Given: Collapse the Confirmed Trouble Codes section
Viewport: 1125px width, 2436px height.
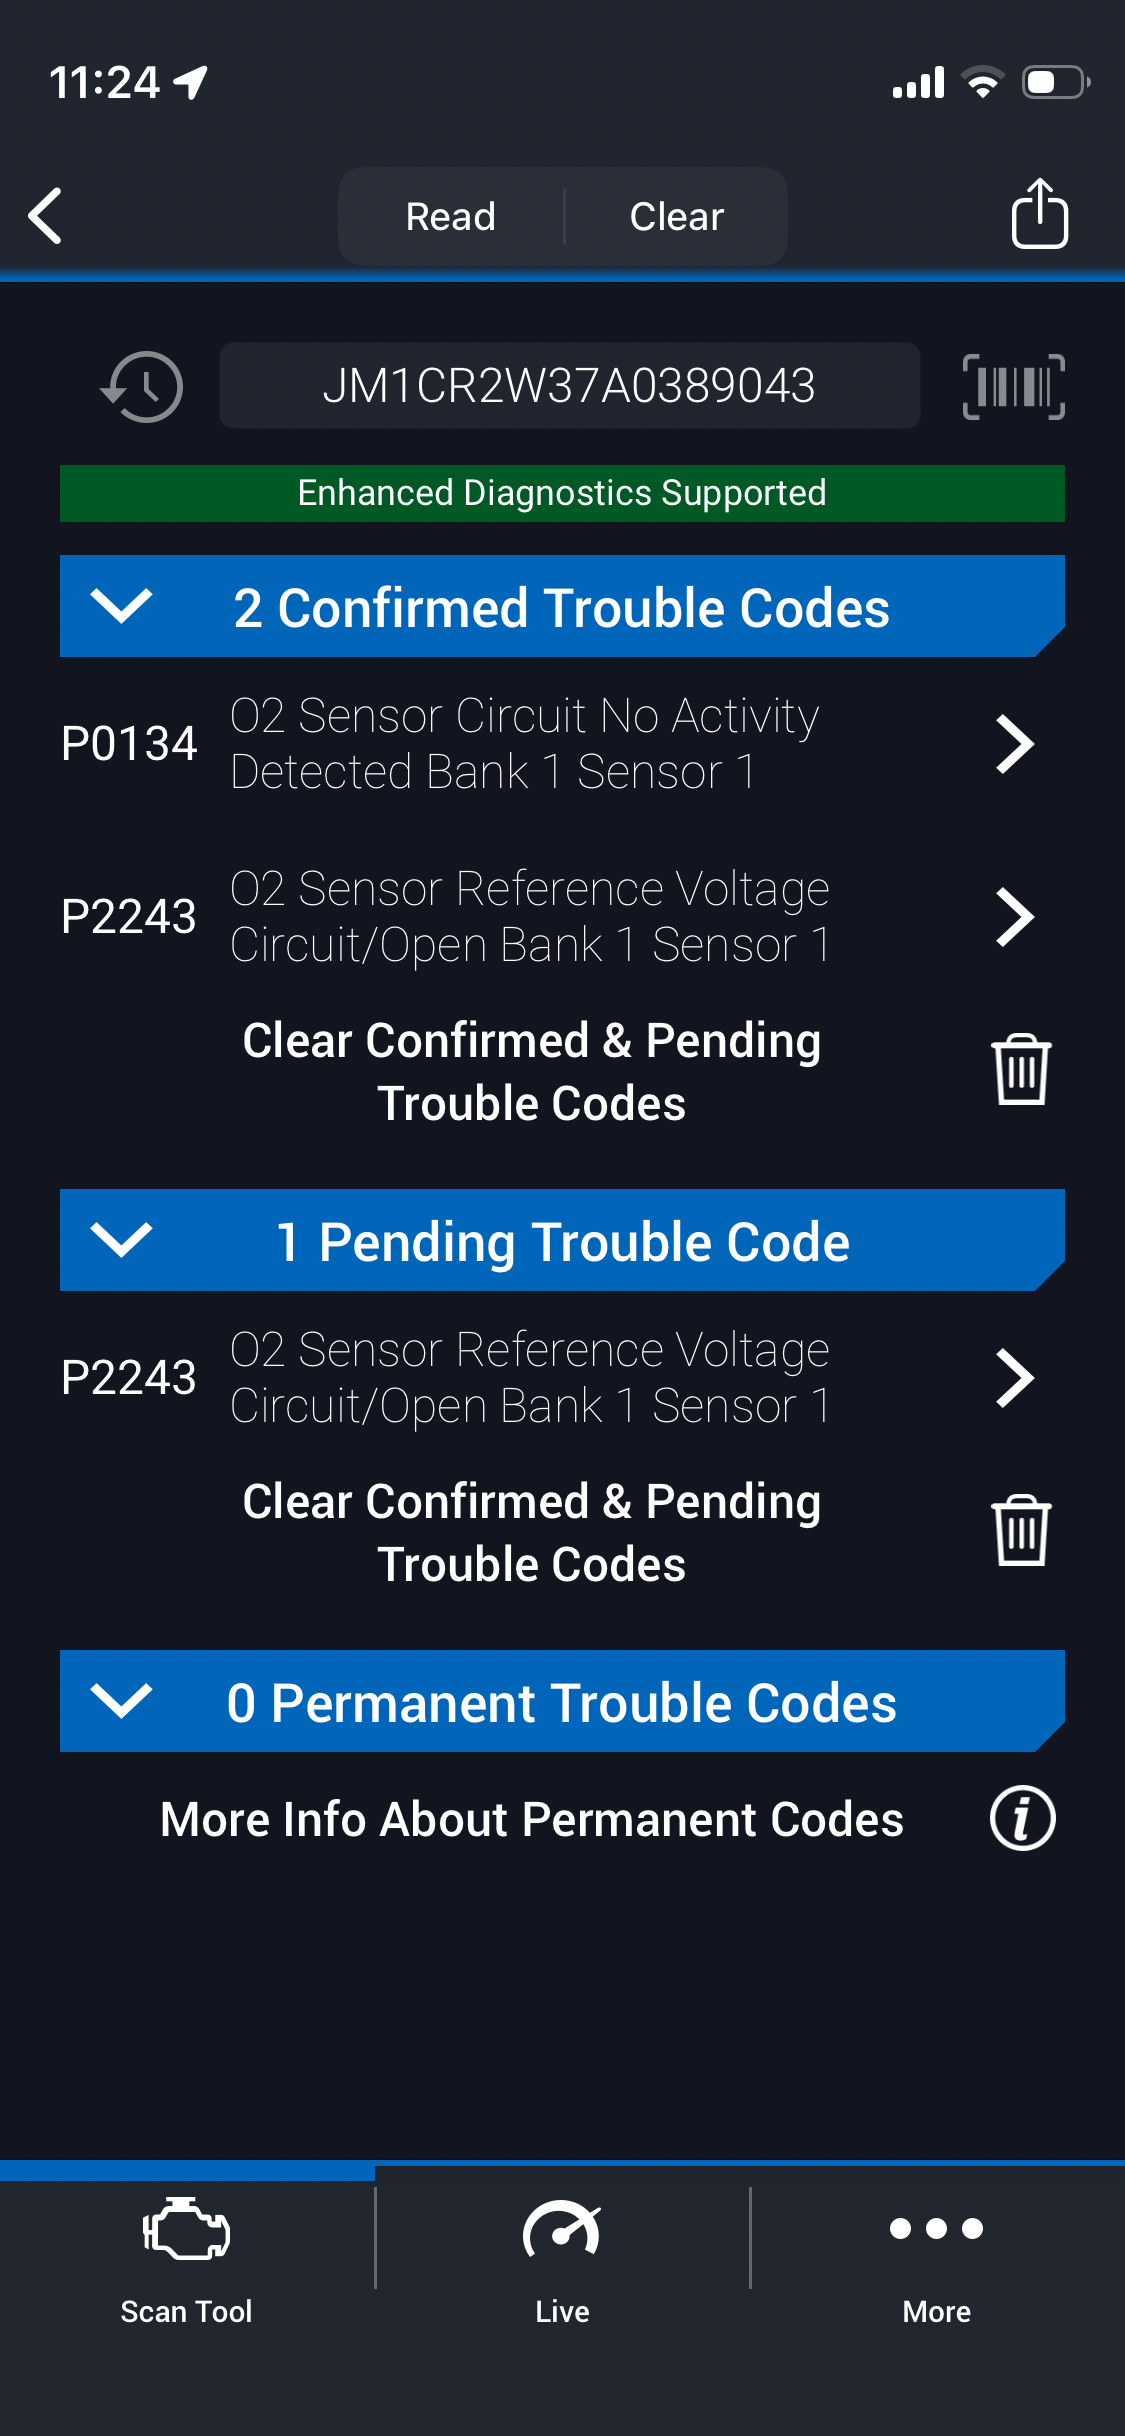Looking at the screenshot, I should (121, 606).
